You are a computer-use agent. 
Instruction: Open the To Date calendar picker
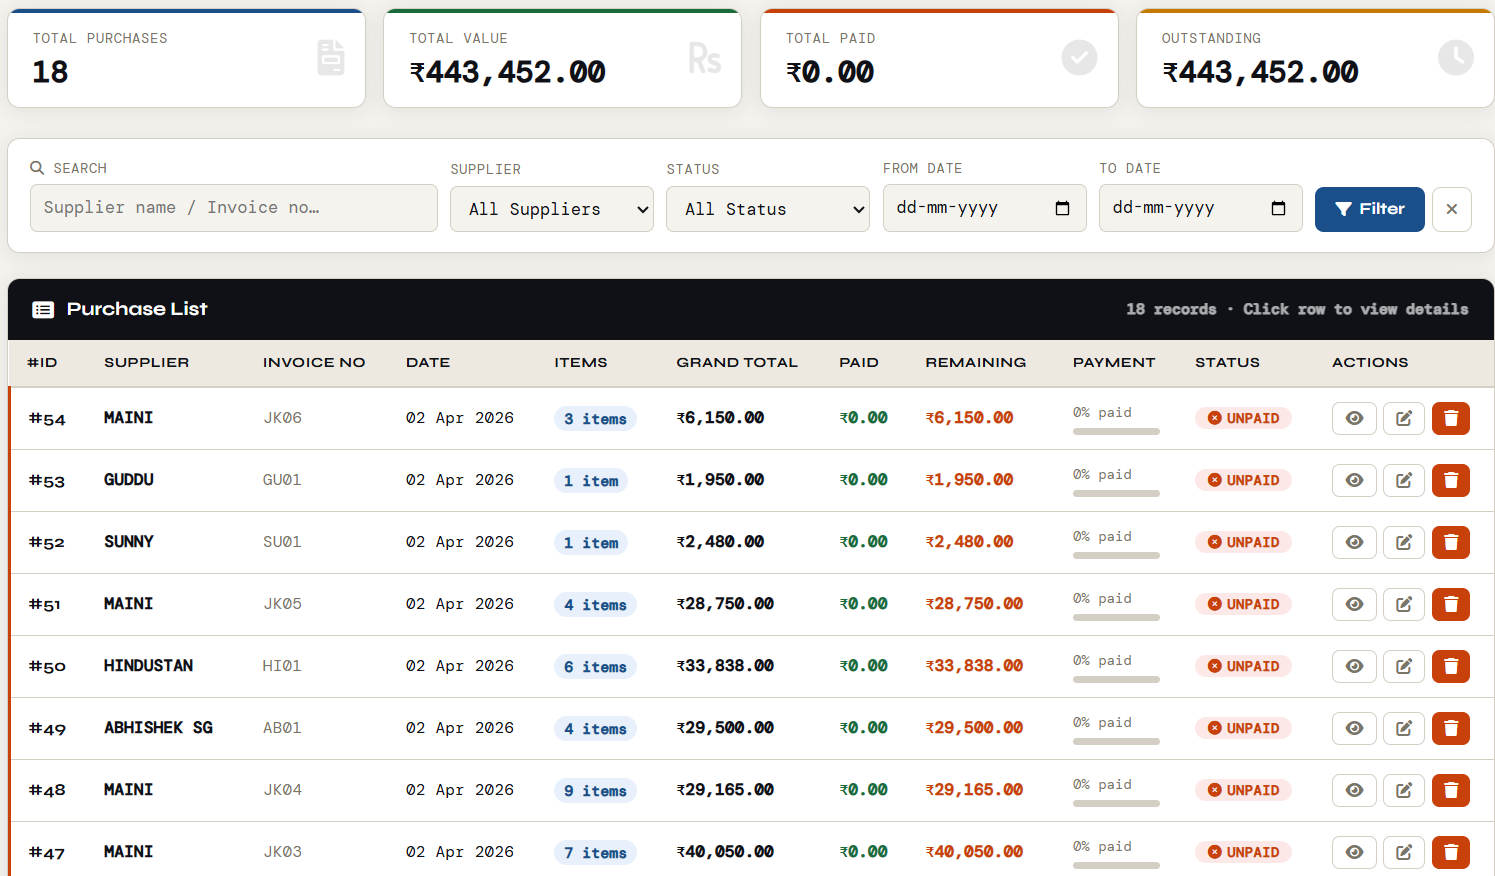pos(1278,208)
